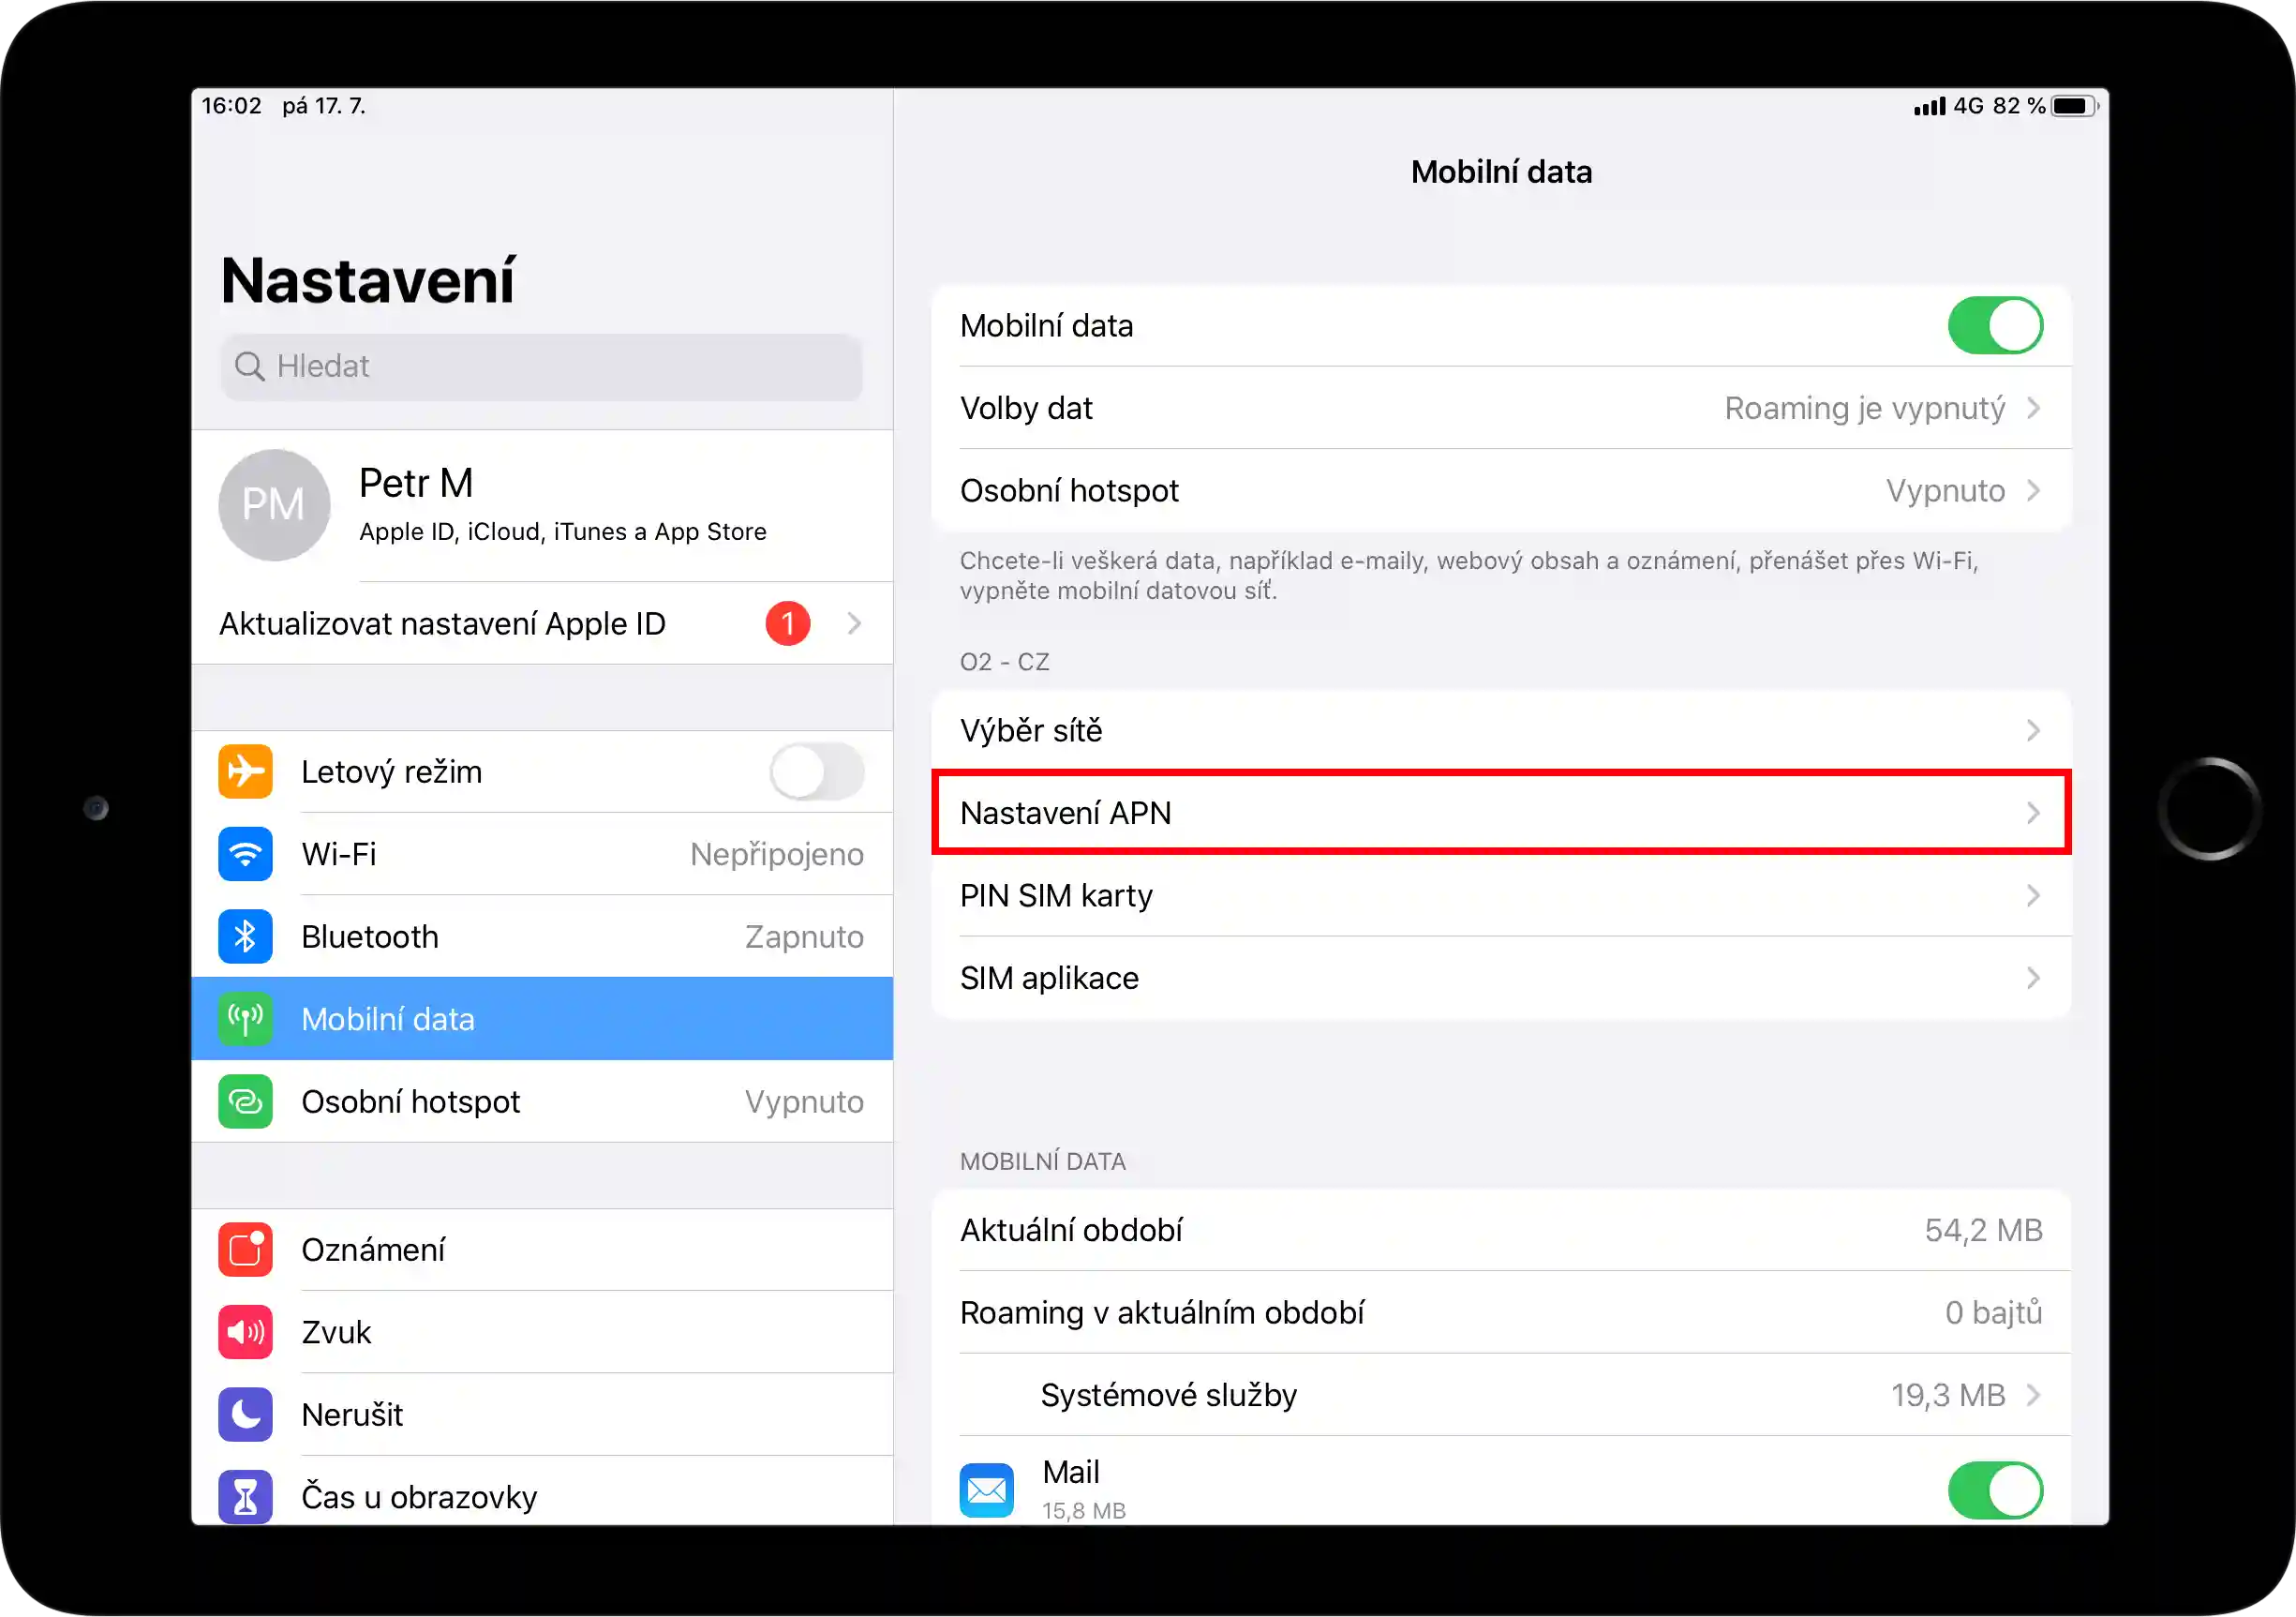The image size is (2296, 1617).
Task: Tap the purple Nerušit moon icon
Action: pyautogui.click(x=245, y=1414)
